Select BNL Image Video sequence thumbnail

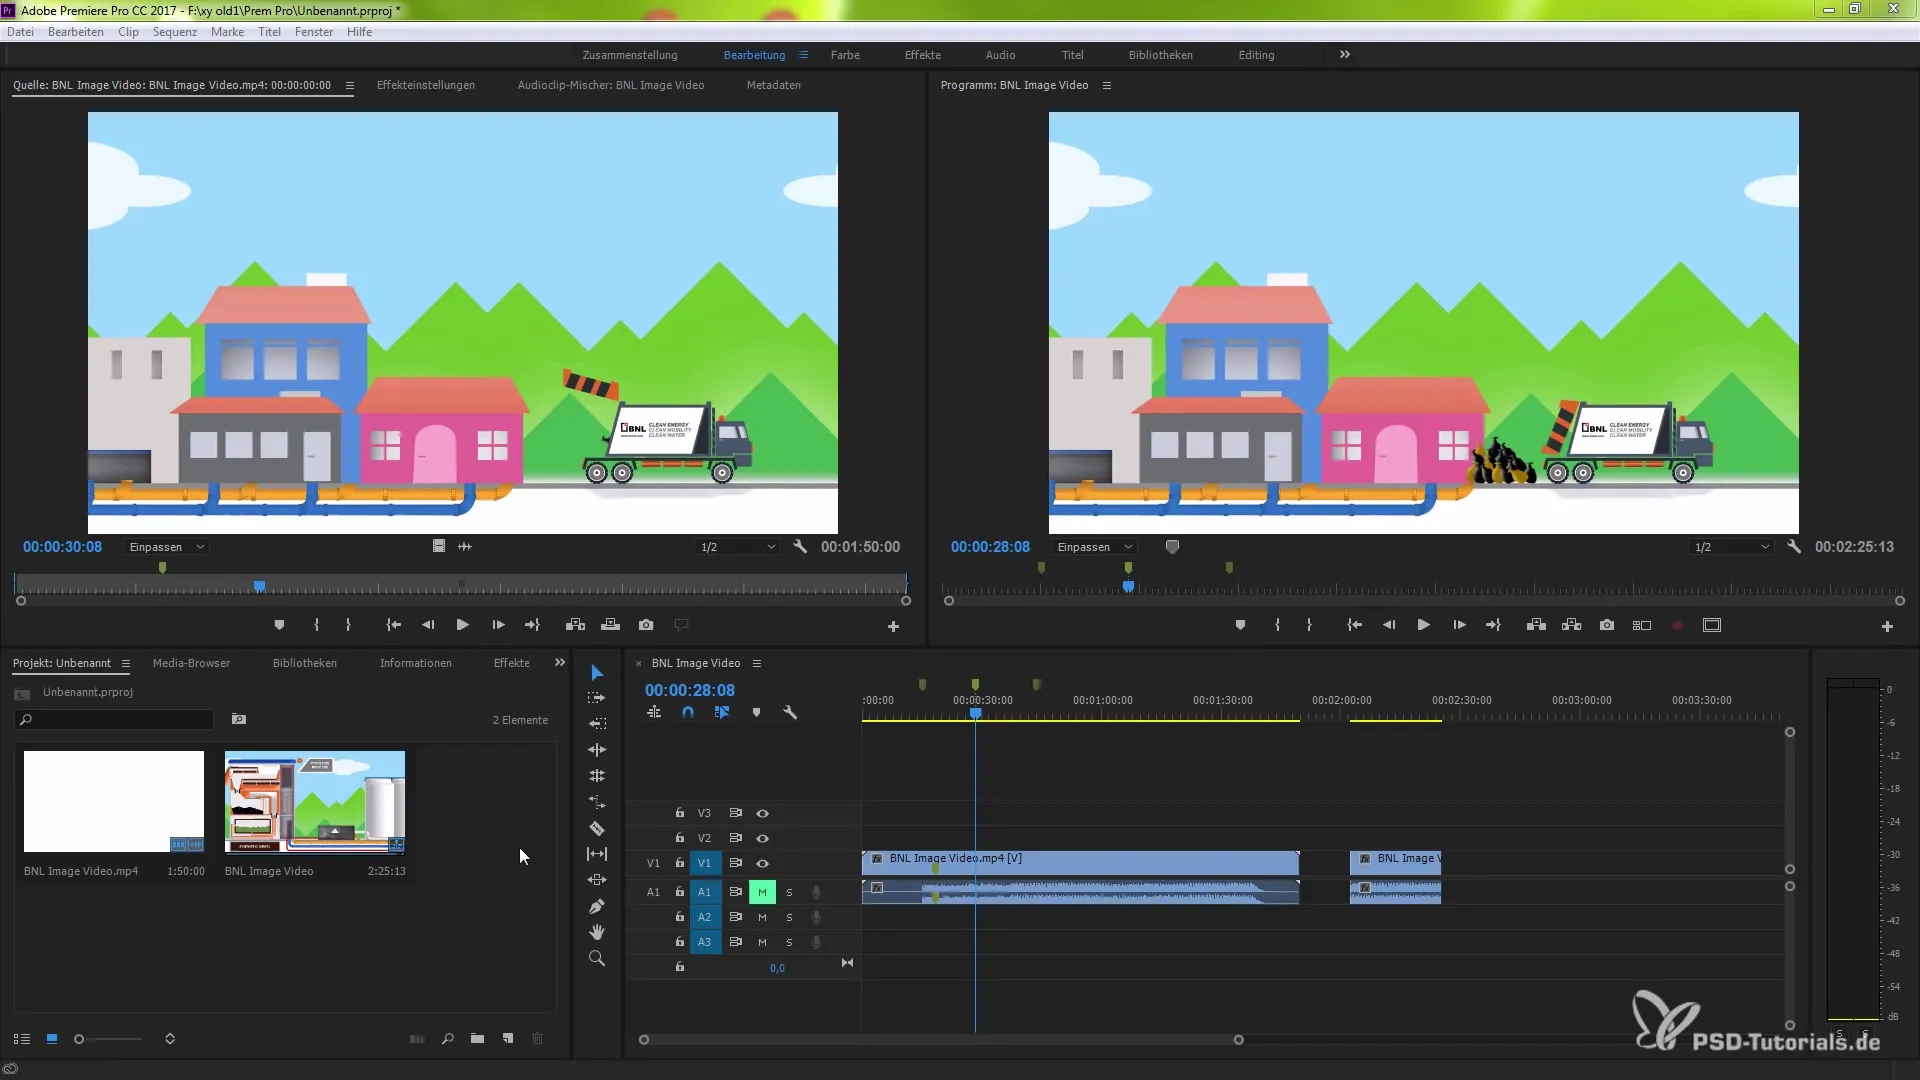315,802
